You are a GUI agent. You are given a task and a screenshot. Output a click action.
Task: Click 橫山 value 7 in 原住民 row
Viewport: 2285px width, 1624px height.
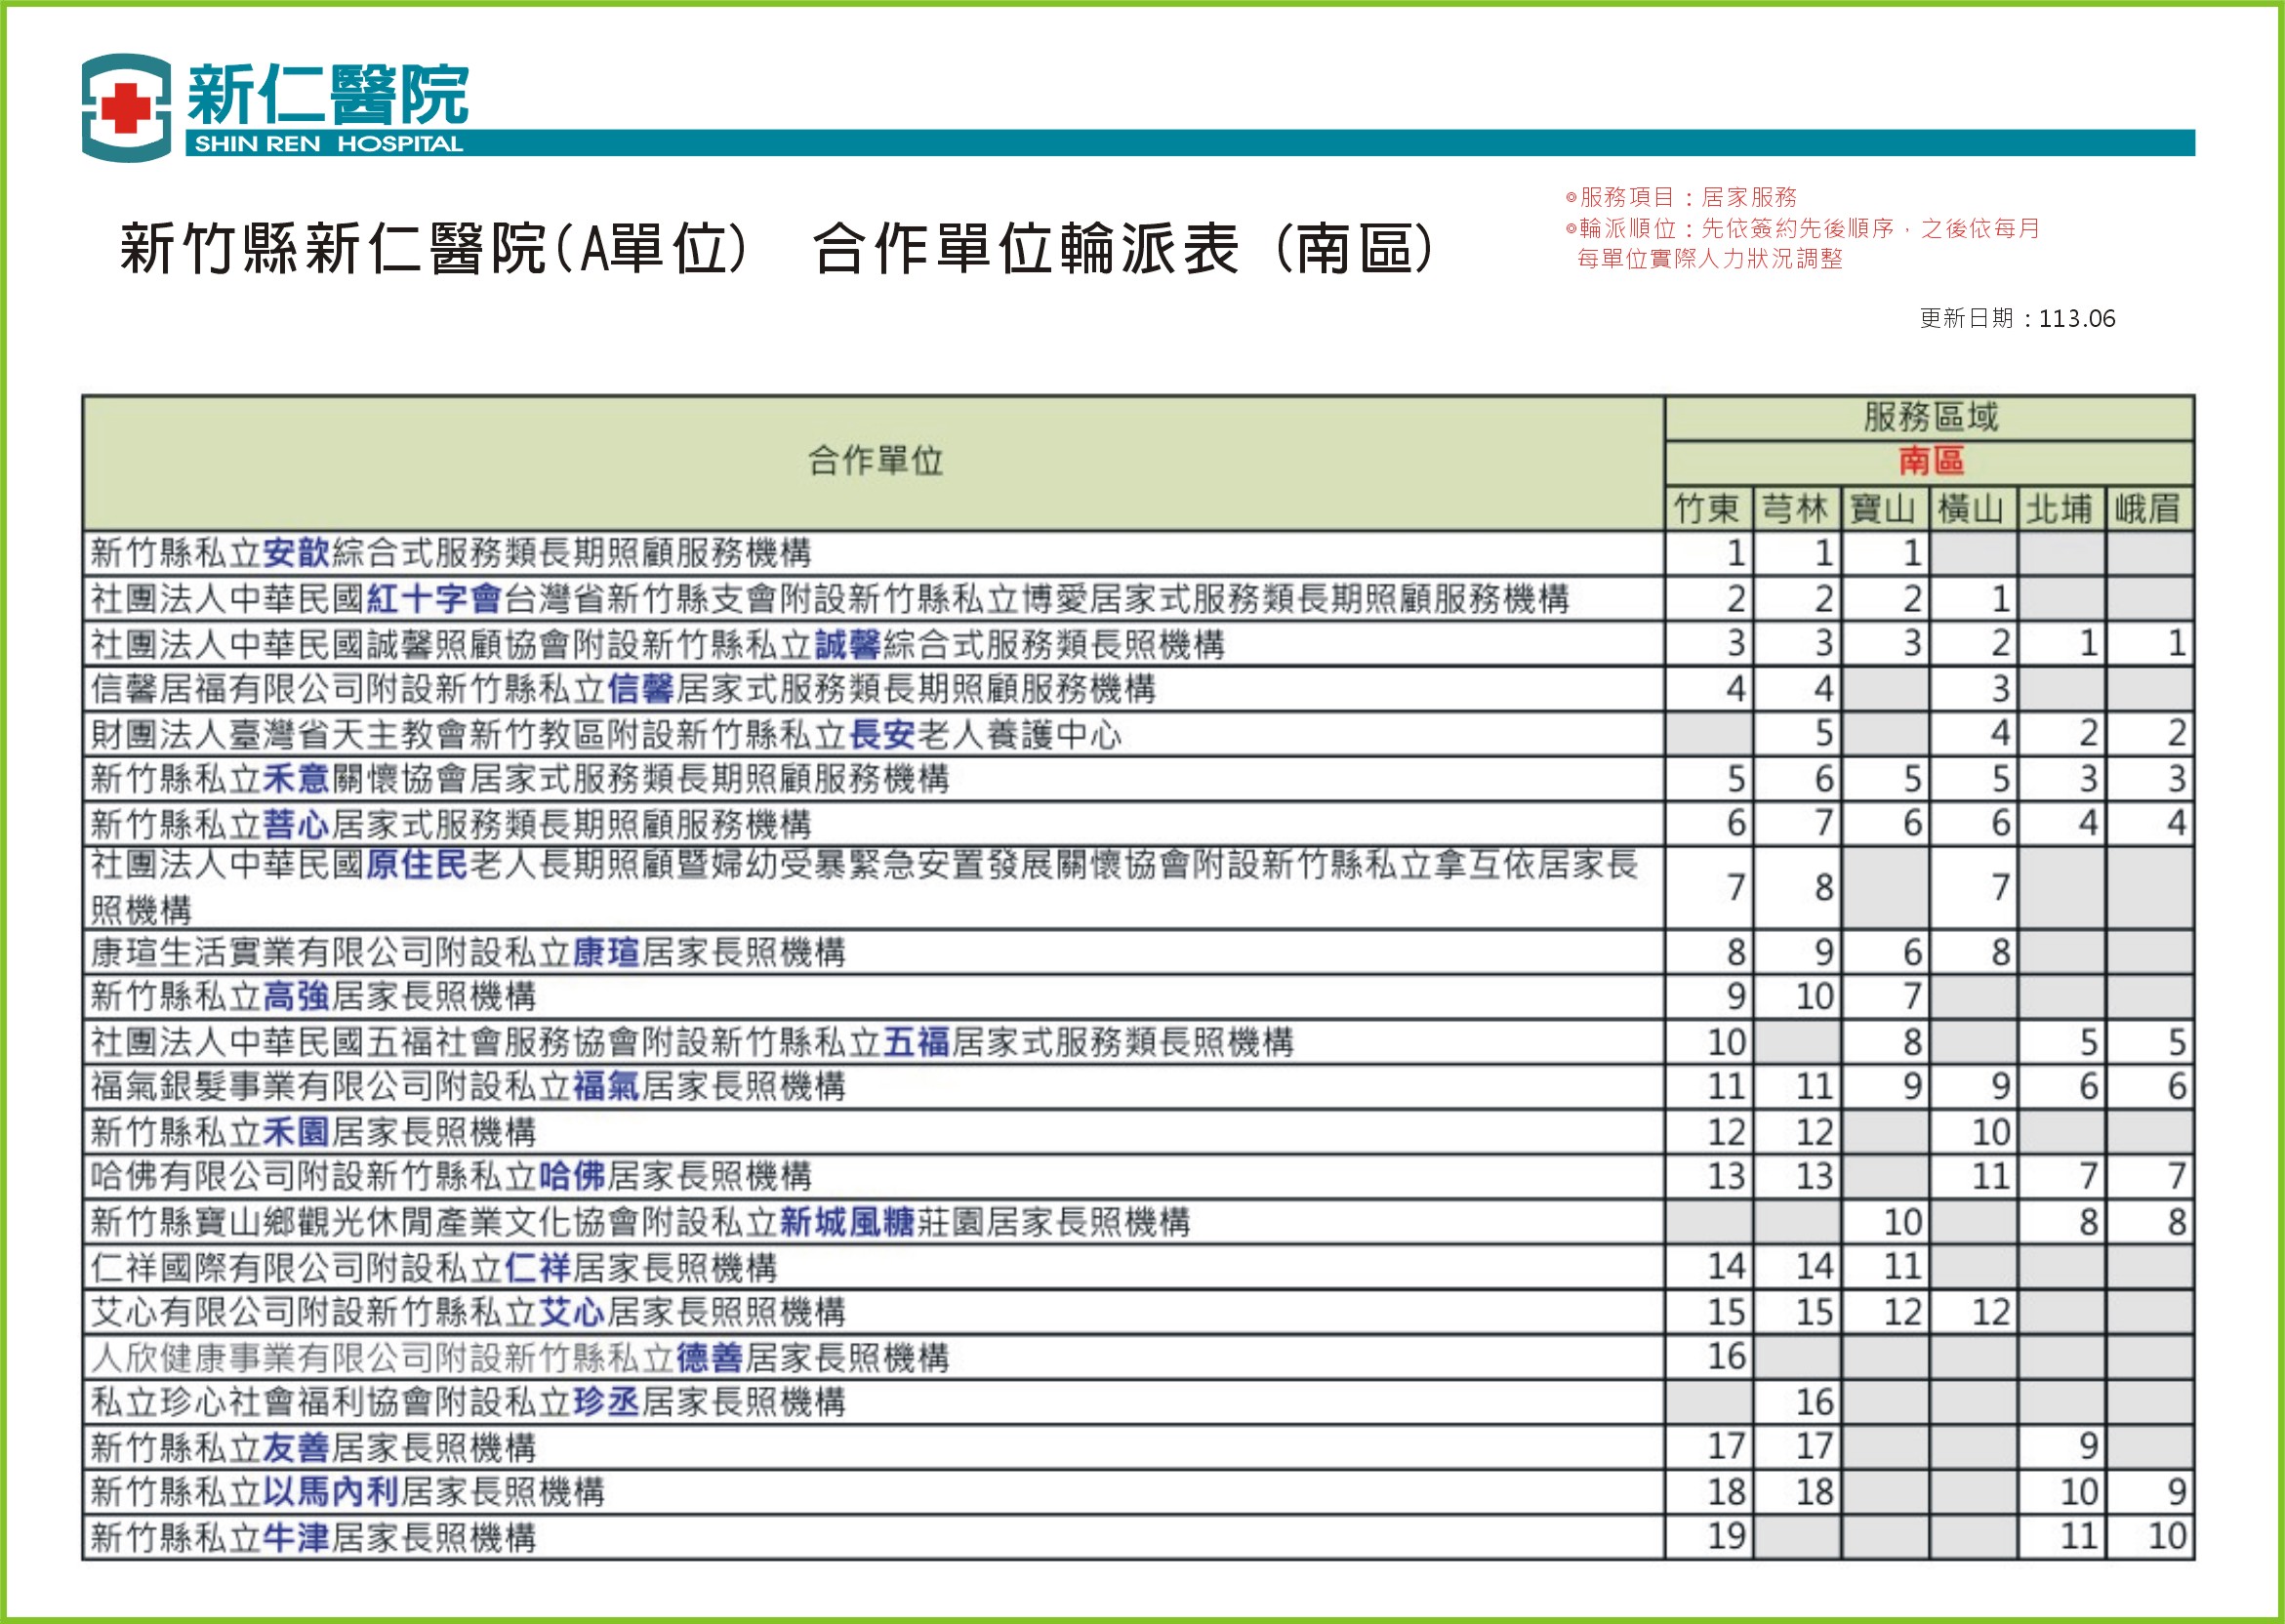point(2001,888)
